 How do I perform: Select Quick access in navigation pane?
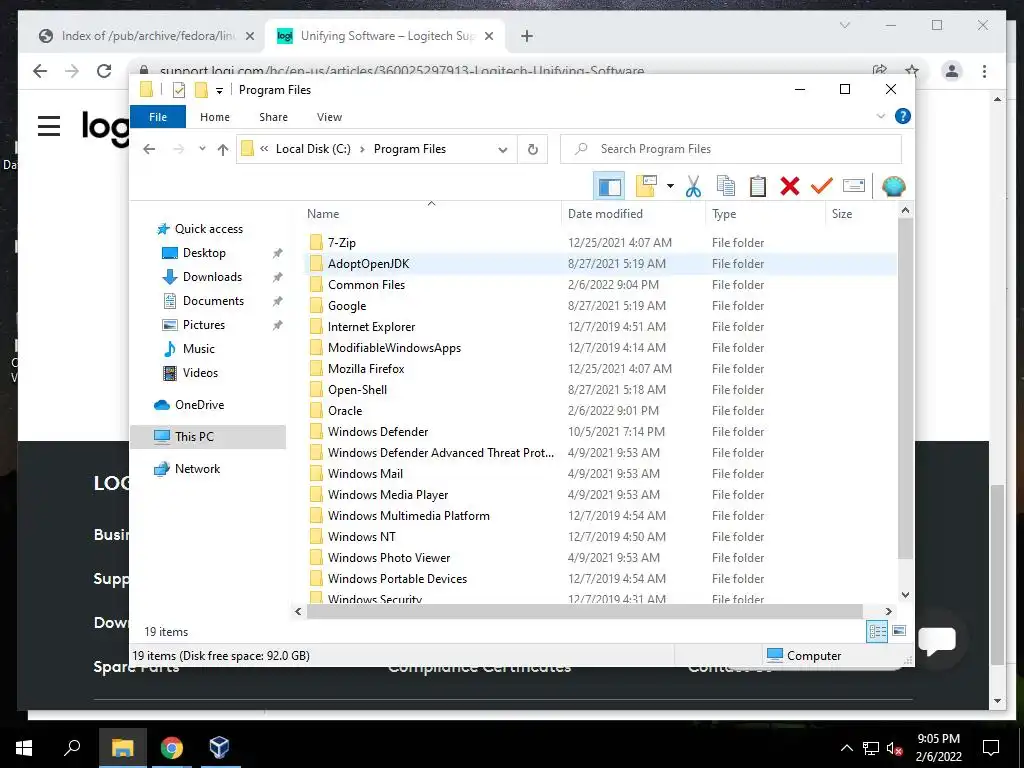coord(208,229)
